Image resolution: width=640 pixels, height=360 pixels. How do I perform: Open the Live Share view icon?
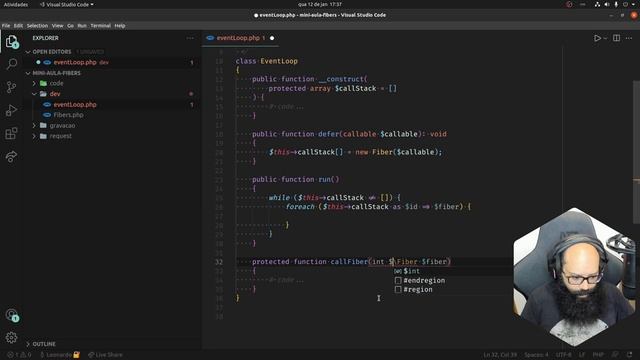coord(11,156)
